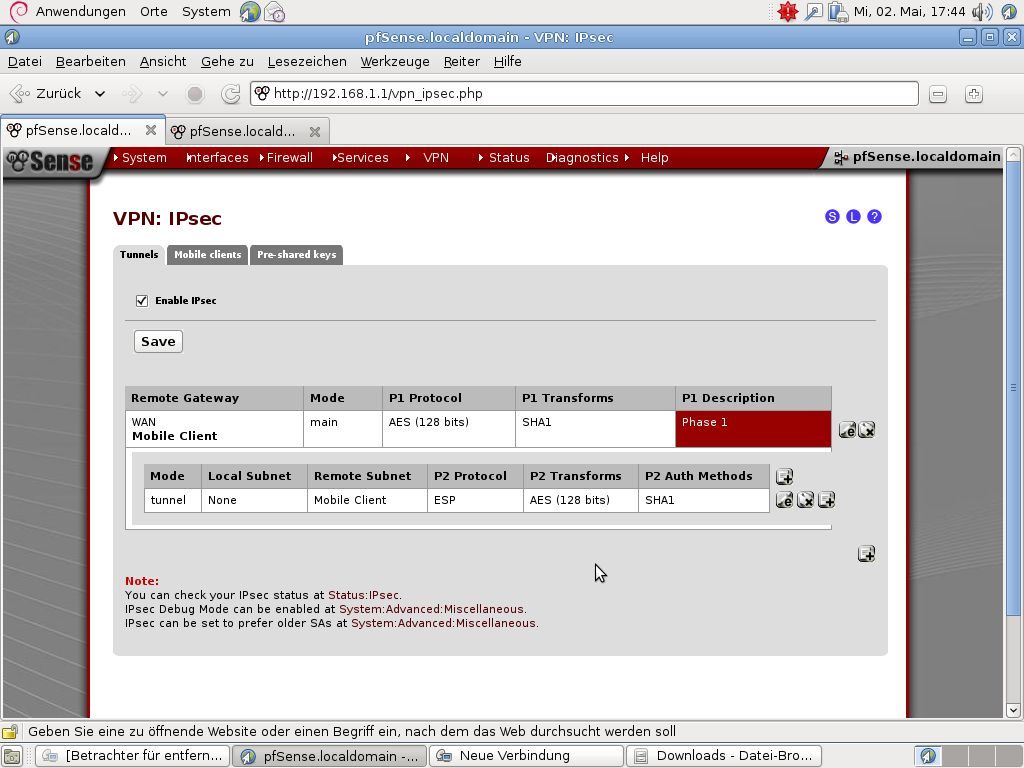Open the Status:IPsec link
Screen dimensions: 1024x768
pos(364,595)
